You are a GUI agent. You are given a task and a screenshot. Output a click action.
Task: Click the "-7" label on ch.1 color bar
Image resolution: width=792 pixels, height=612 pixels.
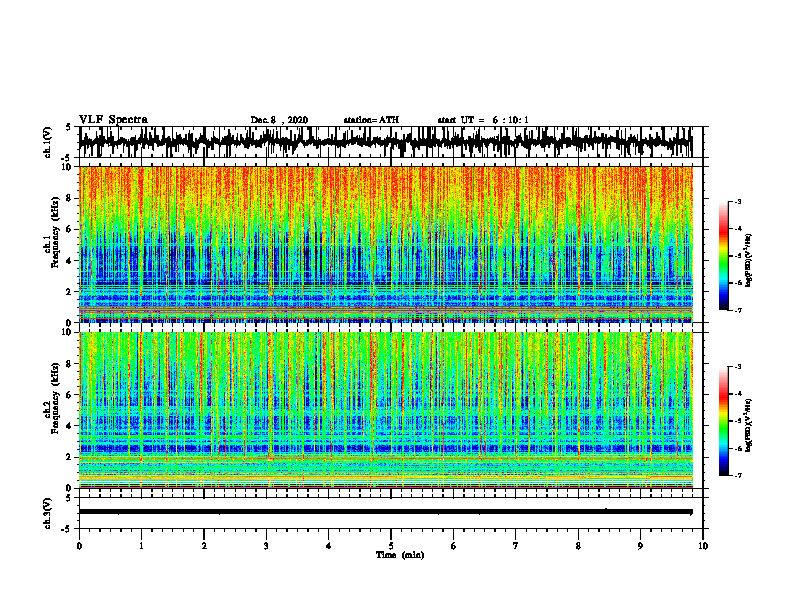pyautogui.click(x=737, y=310)
